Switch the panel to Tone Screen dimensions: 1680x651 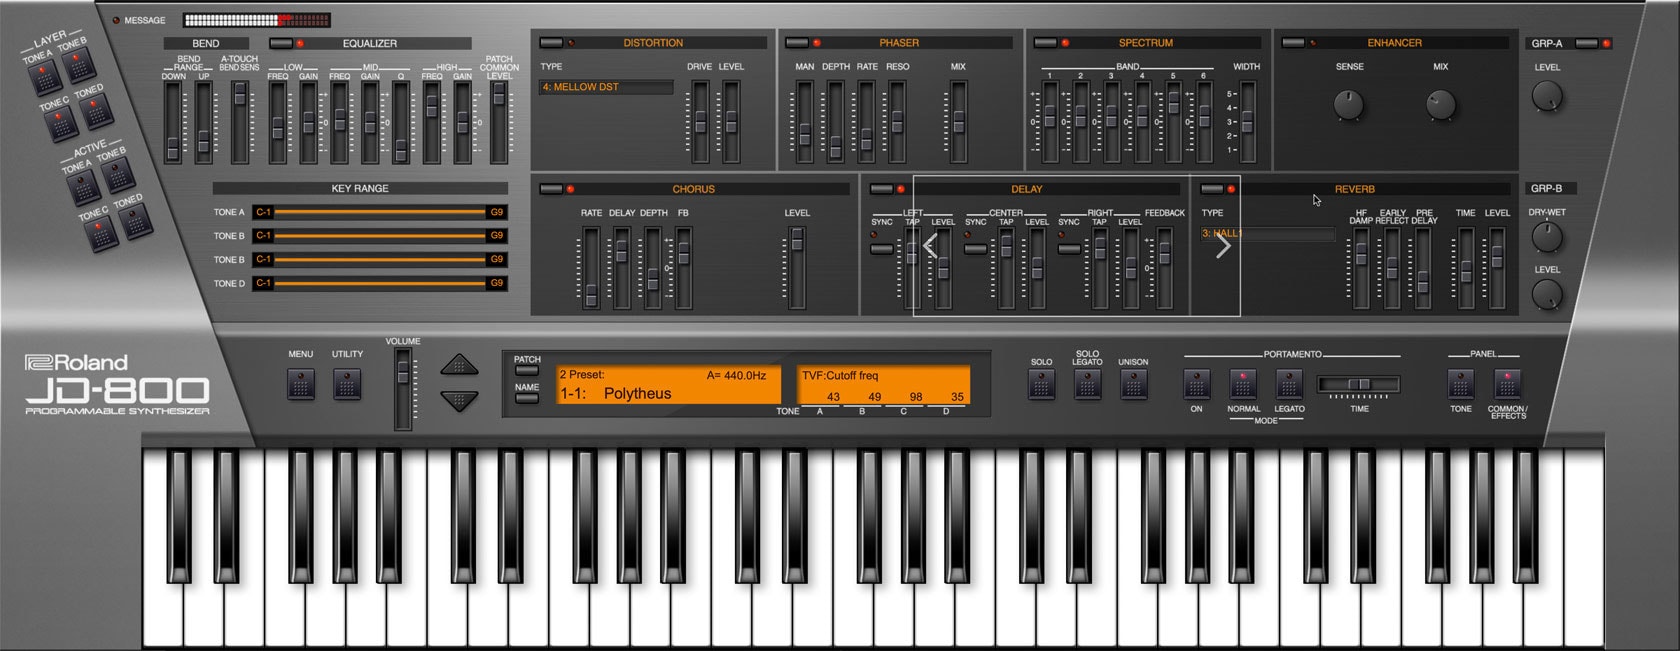click(x=1461, y=384)
